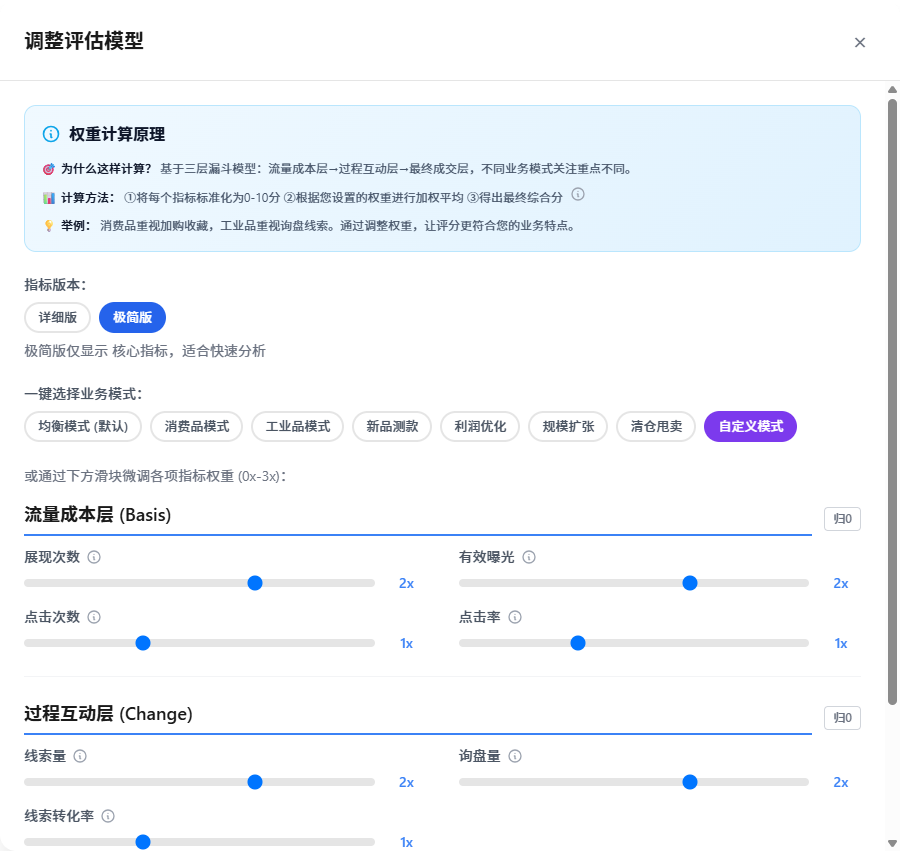Switch to 详细版 indicator version
This screenshot has height=851, width=900.
(x=57, y=317)
